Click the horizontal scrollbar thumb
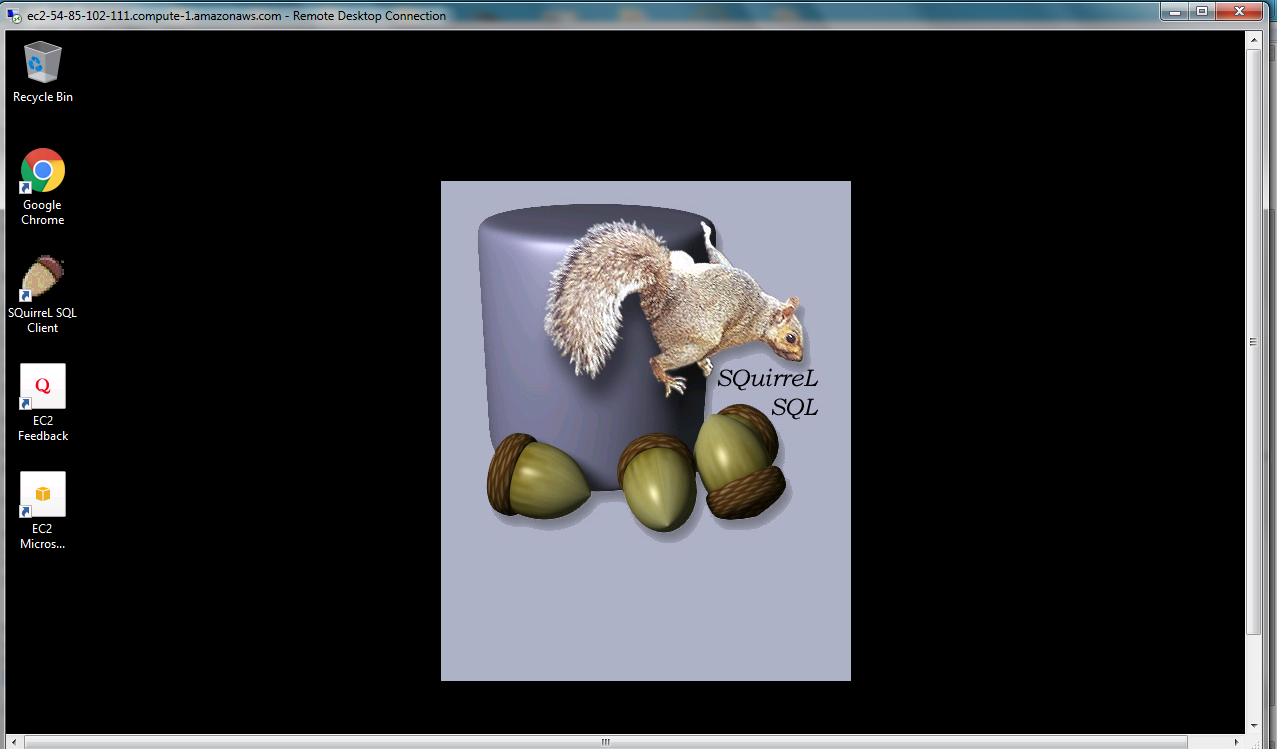Screen dimensions: 1277x749 pos(605,742)
